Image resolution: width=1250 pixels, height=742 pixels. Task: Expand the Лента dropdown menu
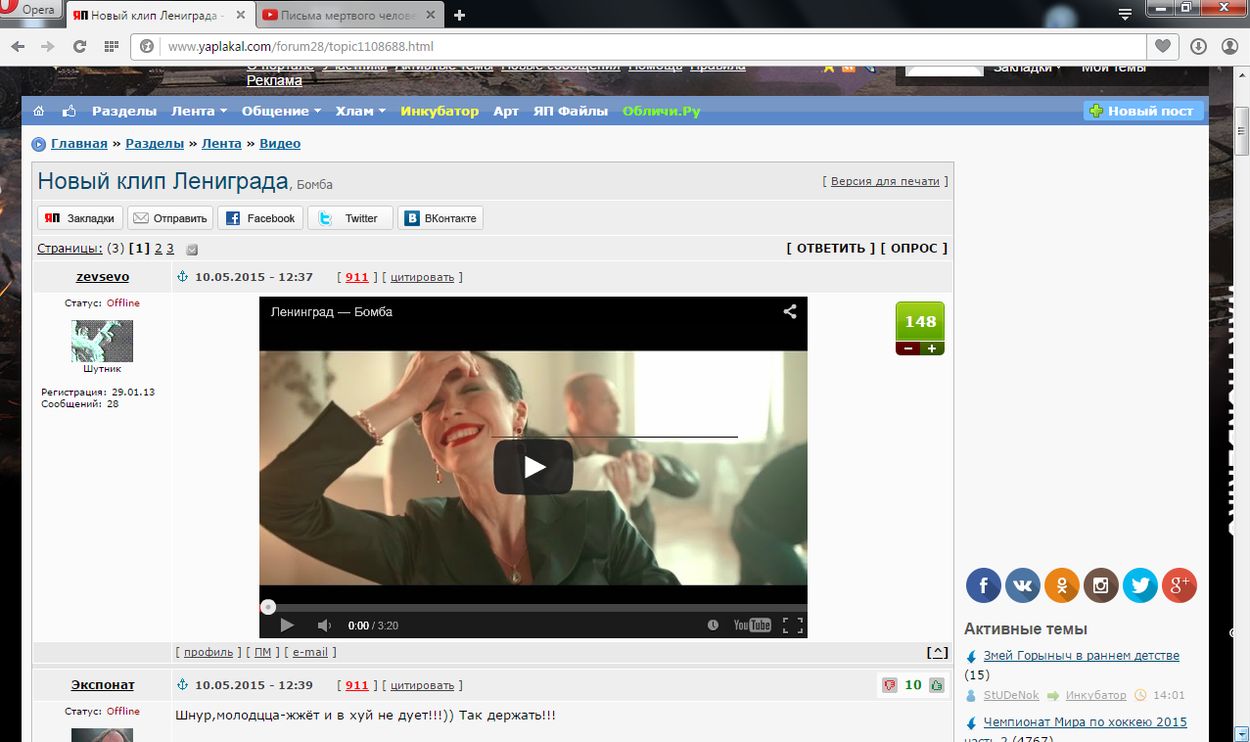199,111
